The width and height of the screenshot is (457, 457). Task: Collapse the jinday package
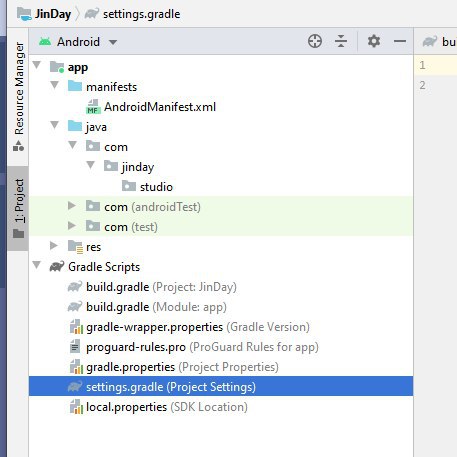pos(91,165)
